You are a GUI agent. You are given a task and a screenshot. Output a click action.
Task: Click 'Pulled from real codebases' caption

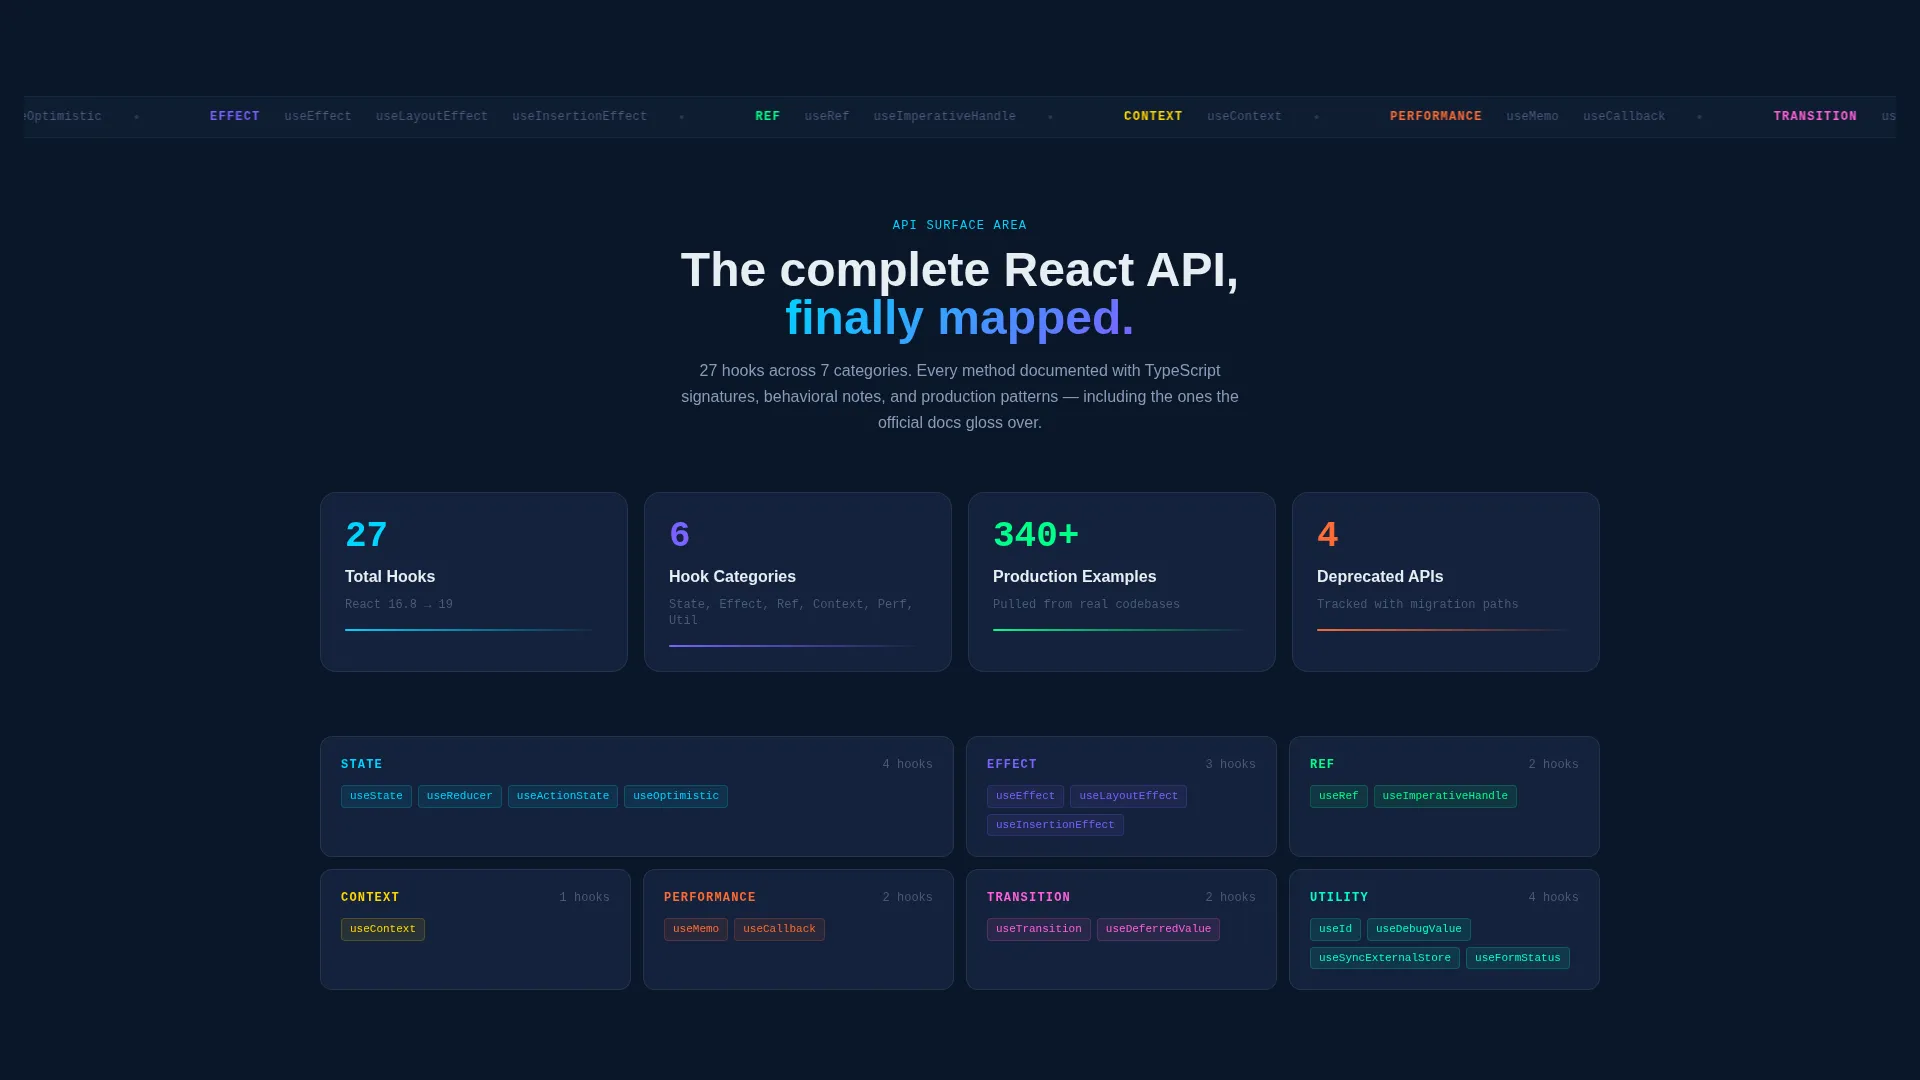pyautogui.click(x=1086, y=604)
